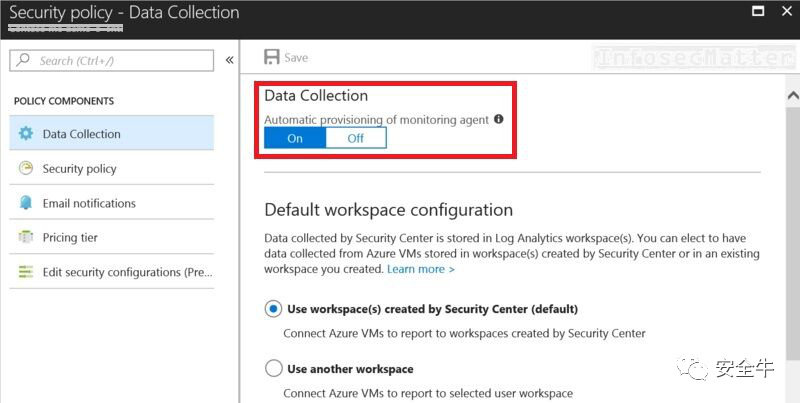Click the Save button label
The height and width of the screenshot is (403, 800).
click(x=296, y=58)
